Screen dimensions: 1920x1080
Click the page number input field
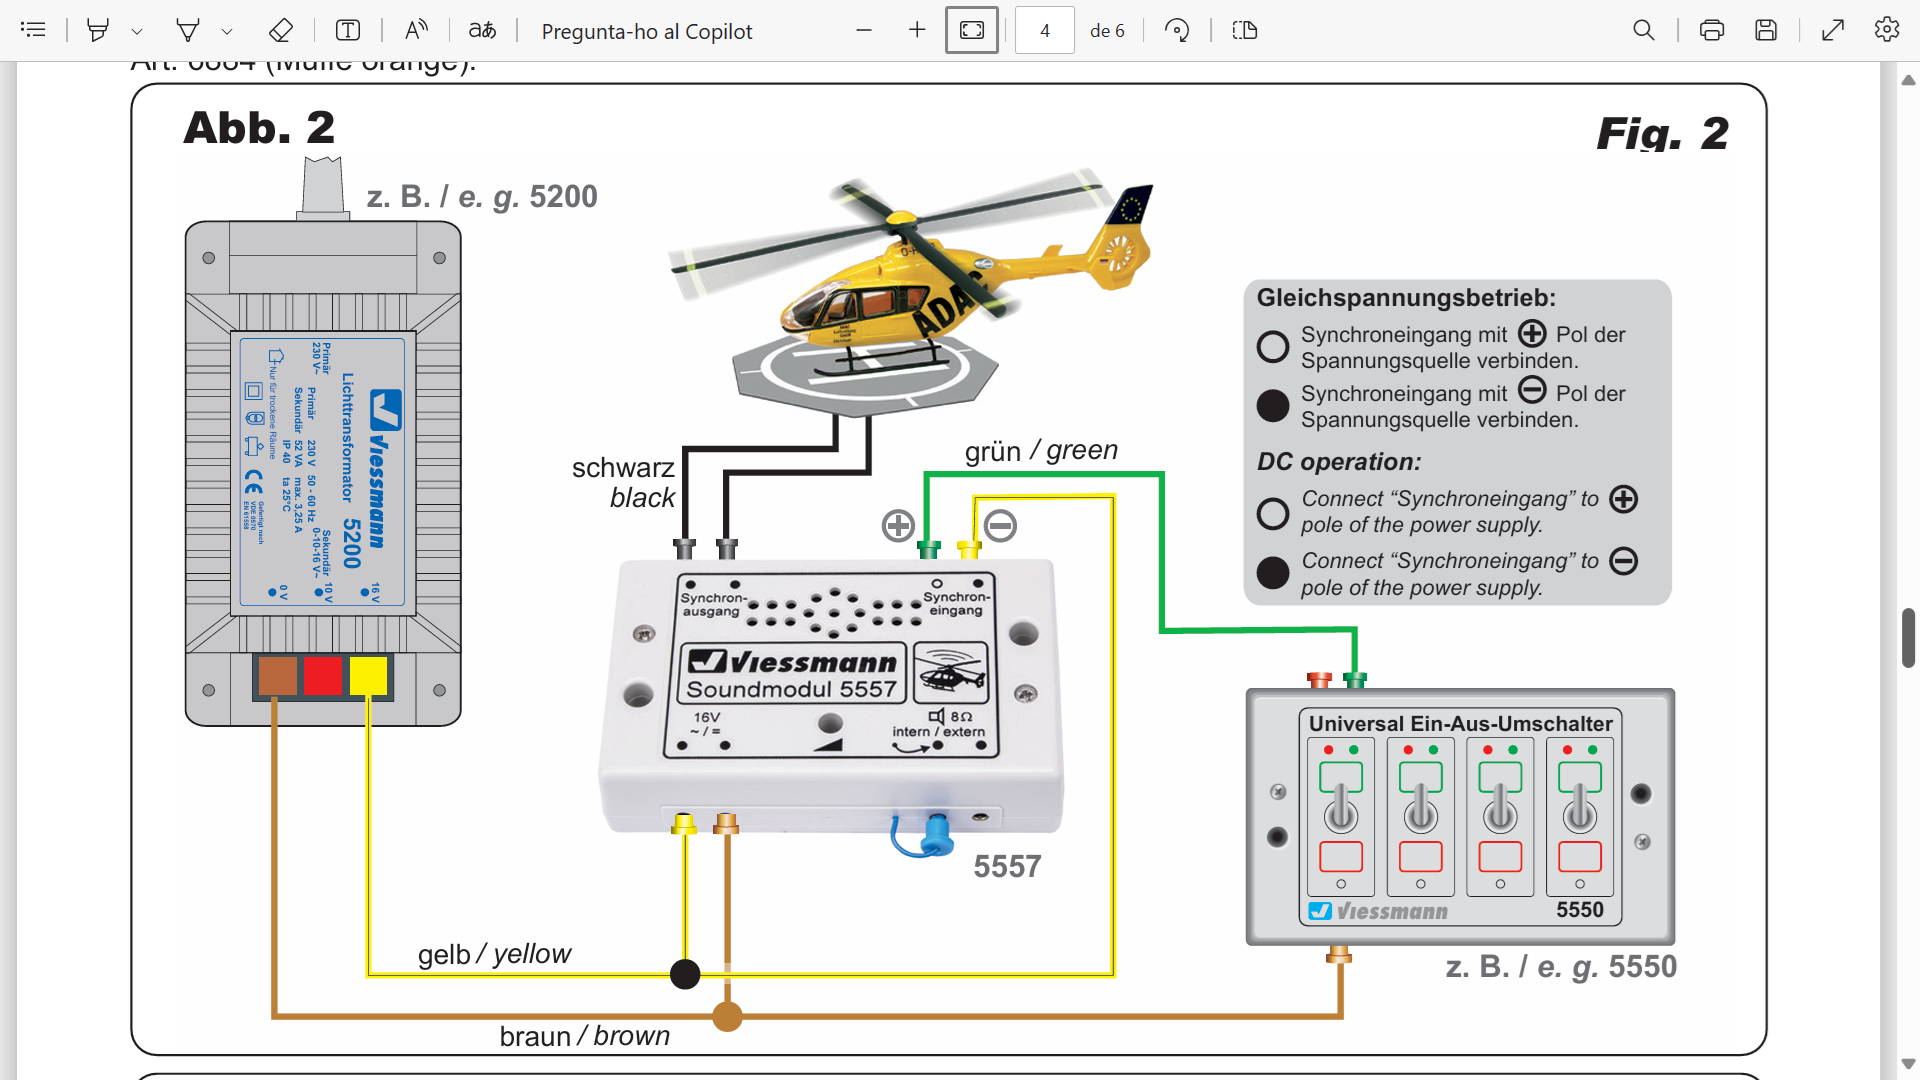click(x=1045, y=30)
